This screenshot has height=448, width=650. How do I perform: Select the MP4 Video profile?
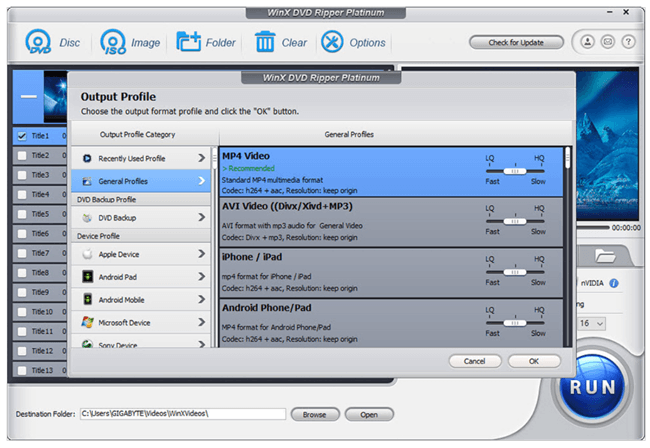pyautogui.click(x=391, y=172)
